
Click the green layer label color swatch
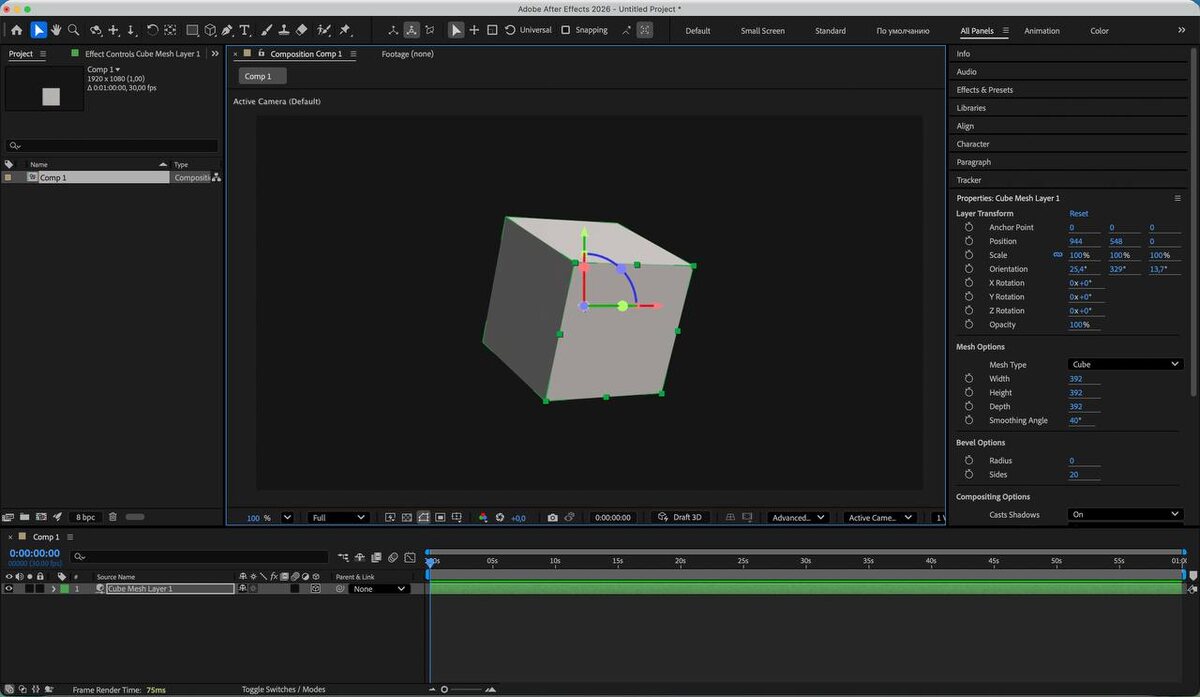(65, 589)
